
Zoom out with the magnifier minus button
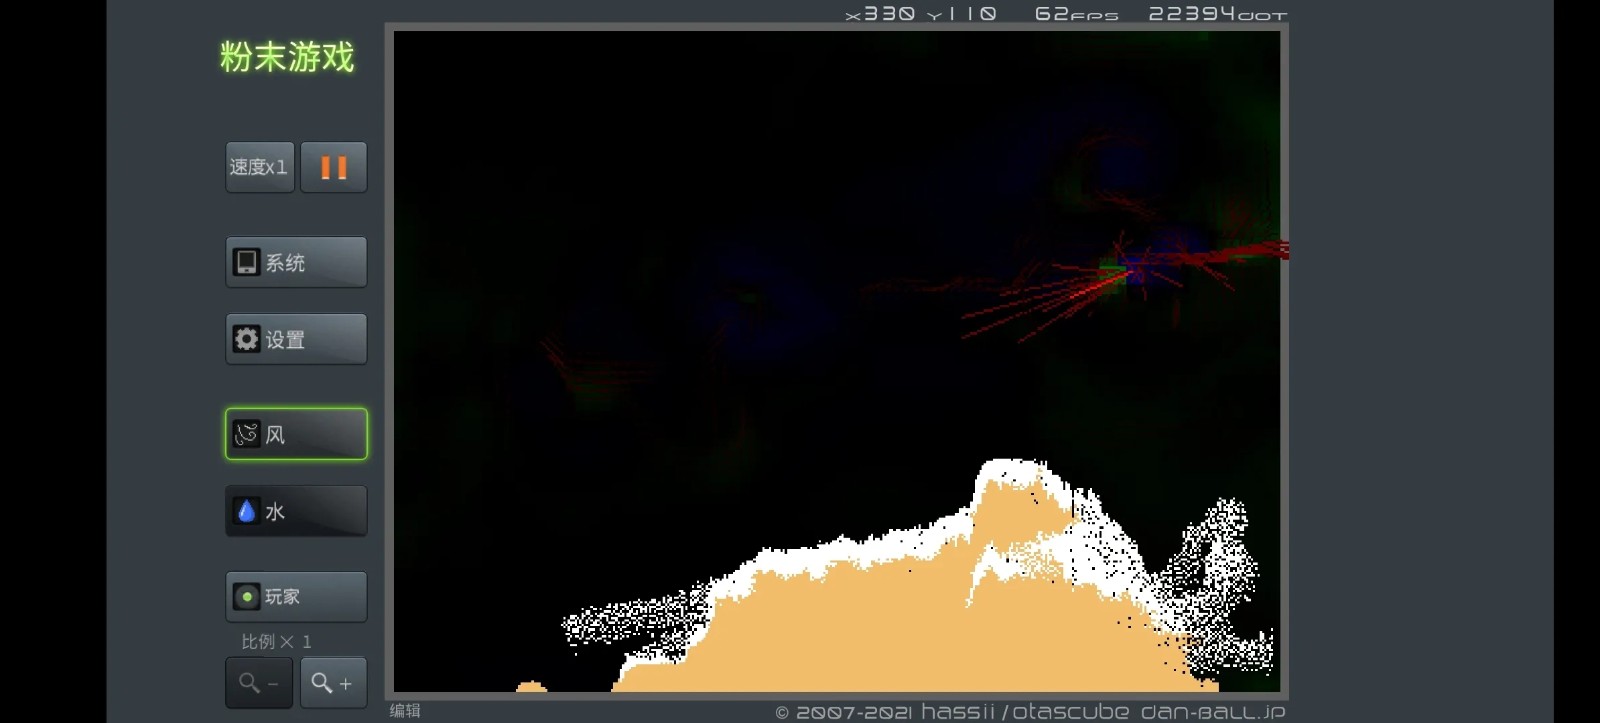259,683
